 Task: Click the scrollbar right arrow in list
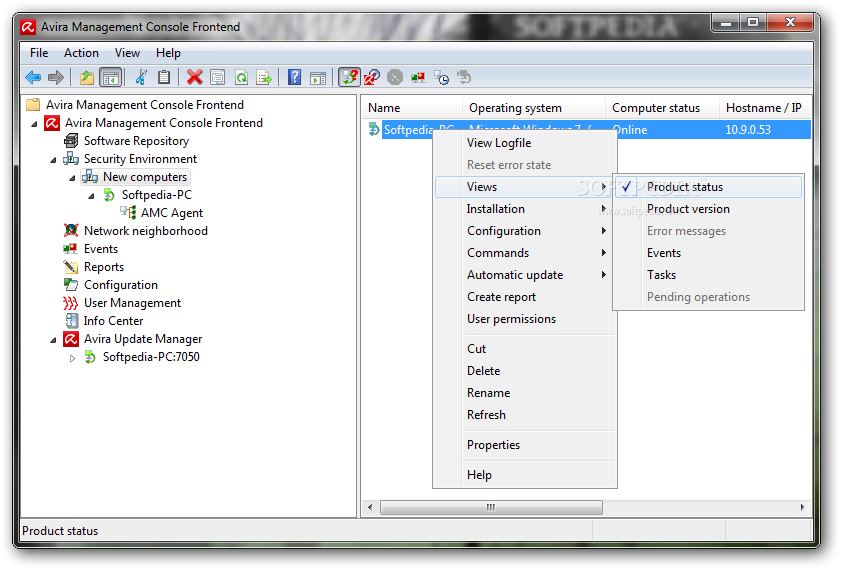802,507
